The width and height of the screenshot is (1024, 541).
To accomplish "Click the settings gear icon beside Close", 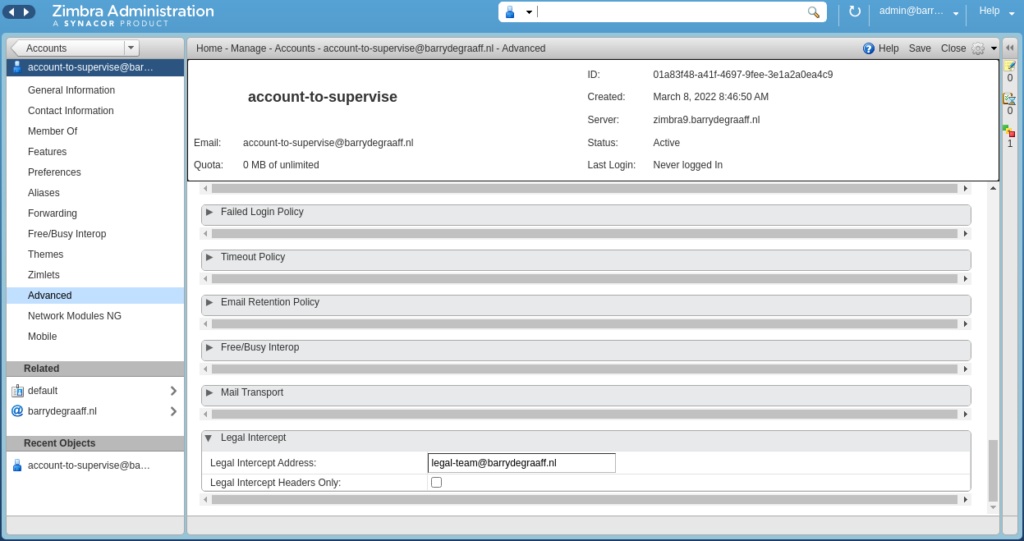I will coord(978,48).
